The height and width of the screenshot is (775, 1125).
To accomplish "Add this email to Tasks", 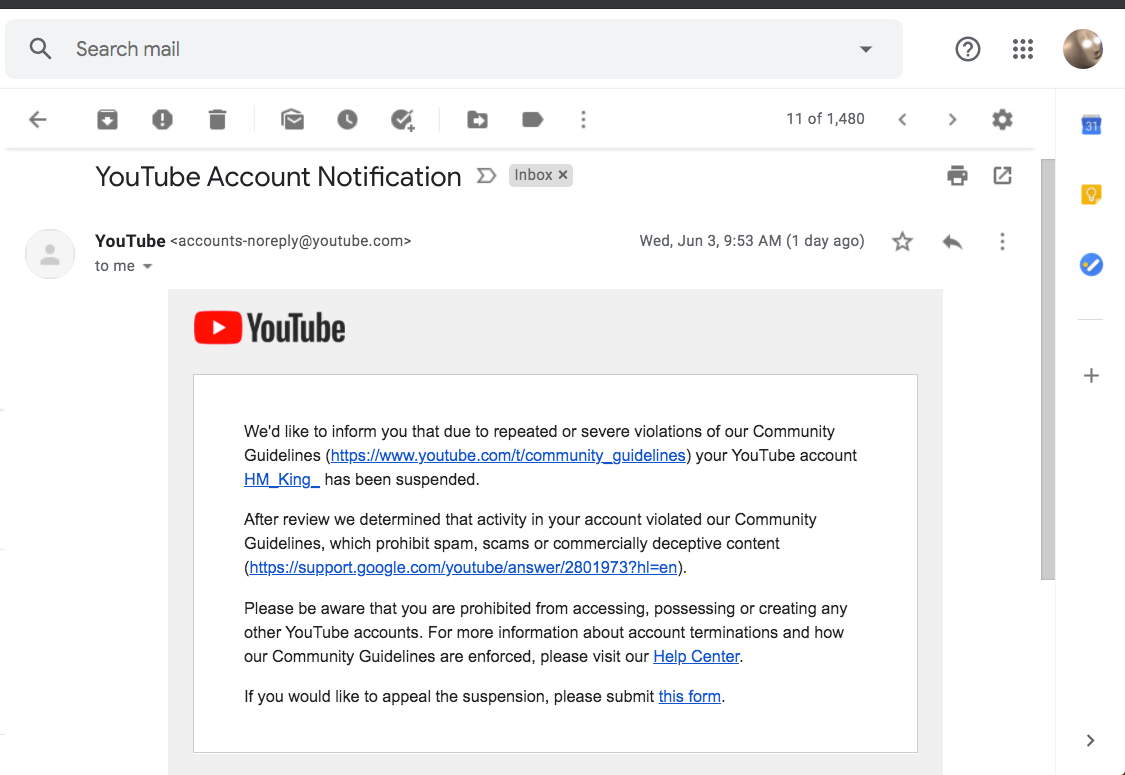I will tap(403, 120).
